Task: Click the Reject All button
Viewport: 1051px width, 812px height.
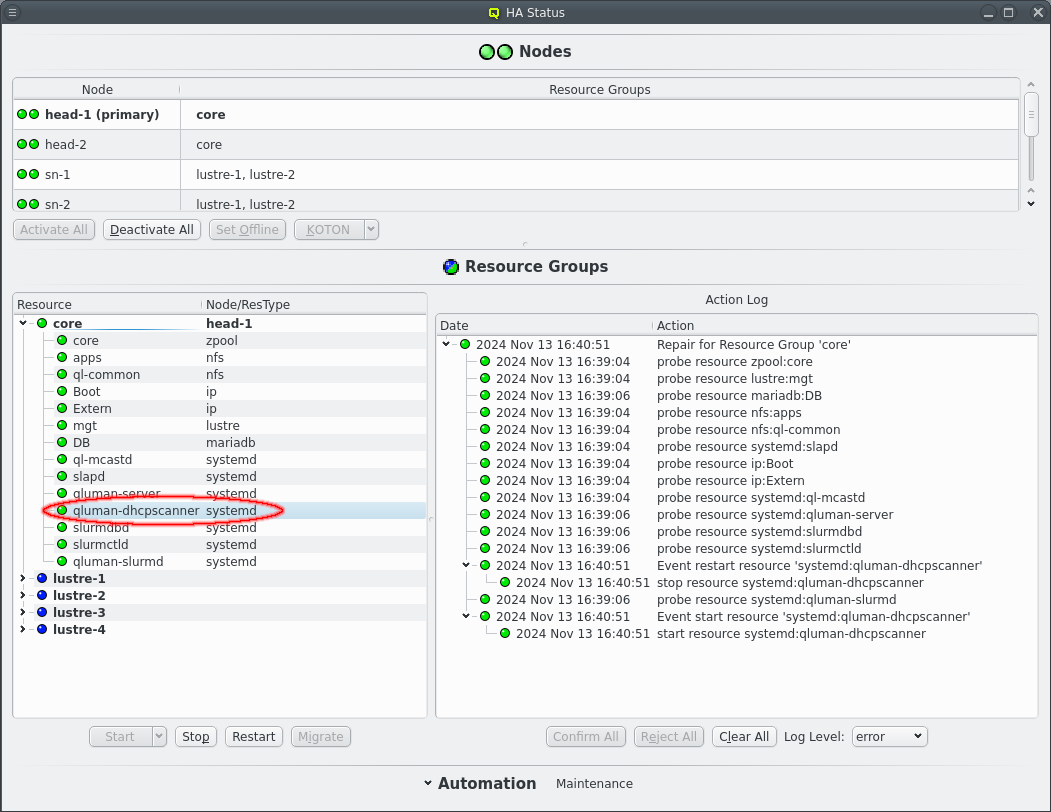Action: click(x=668, y=736)
